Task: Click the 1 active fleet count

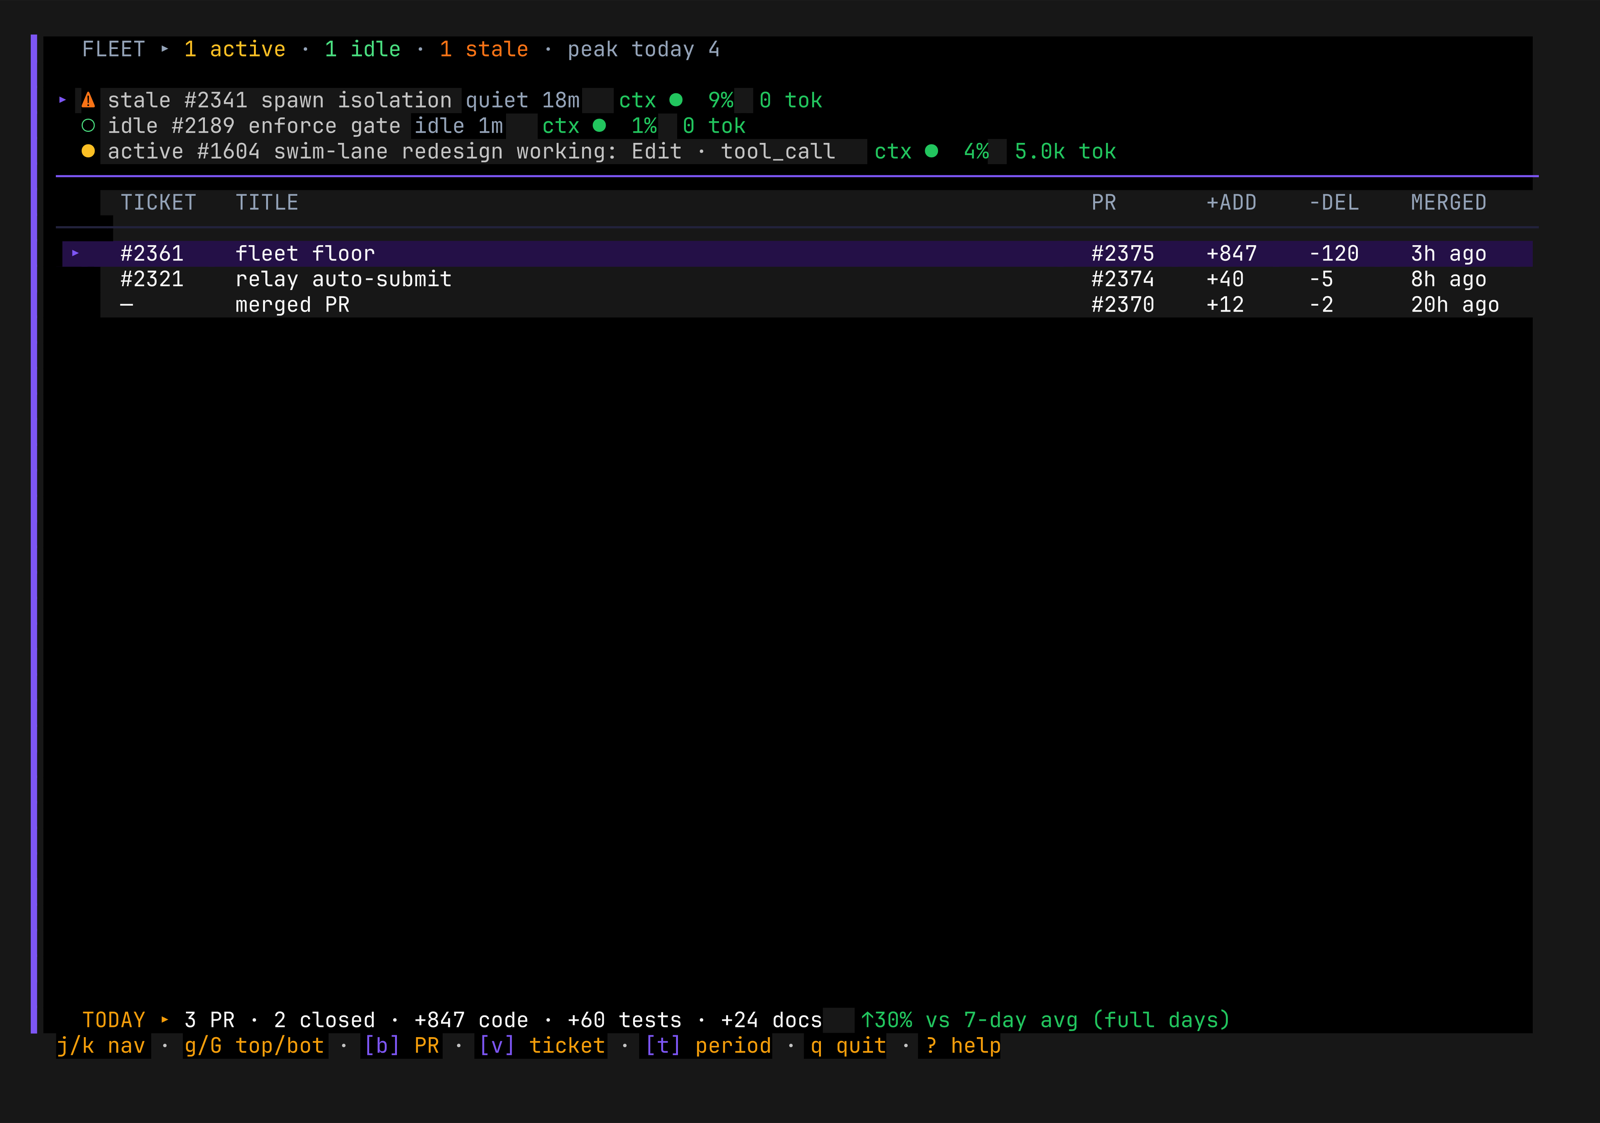Action: [235, 49]
